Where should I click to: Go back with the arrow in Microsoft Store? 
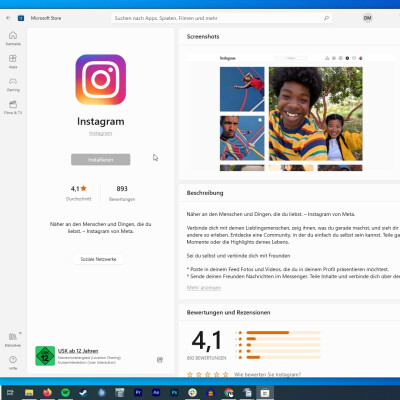[x=8, y=18]
